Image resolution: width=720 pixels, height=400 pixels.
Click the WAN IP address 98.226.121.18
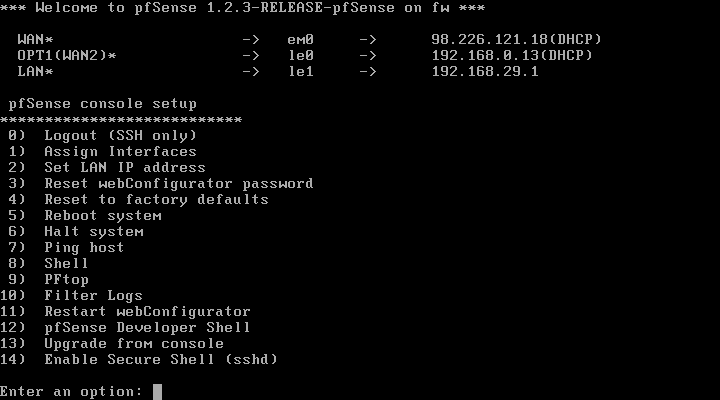click(489, 39)
